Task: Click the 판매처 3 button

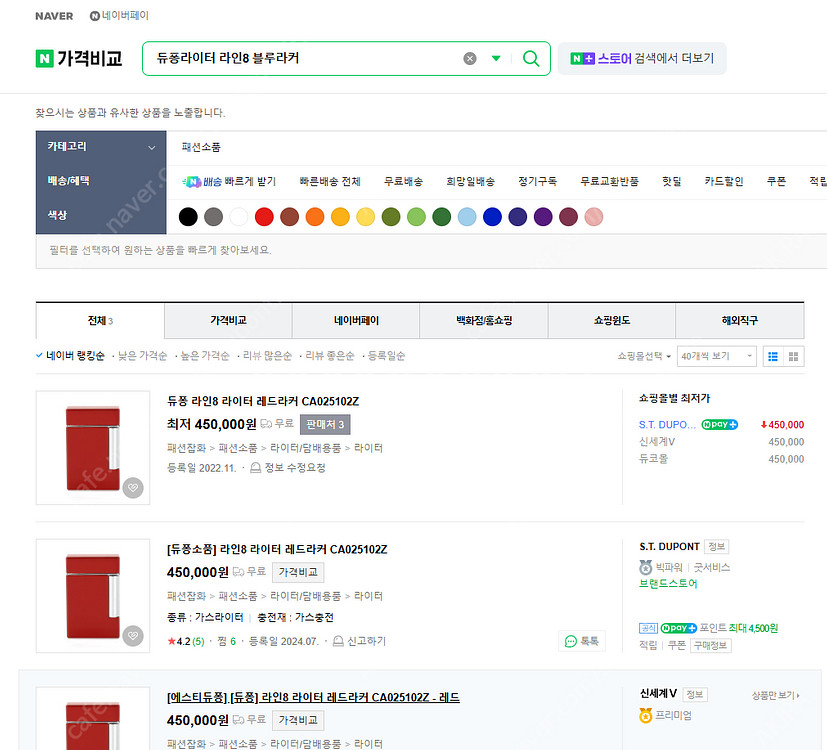Action: point(325,425)
